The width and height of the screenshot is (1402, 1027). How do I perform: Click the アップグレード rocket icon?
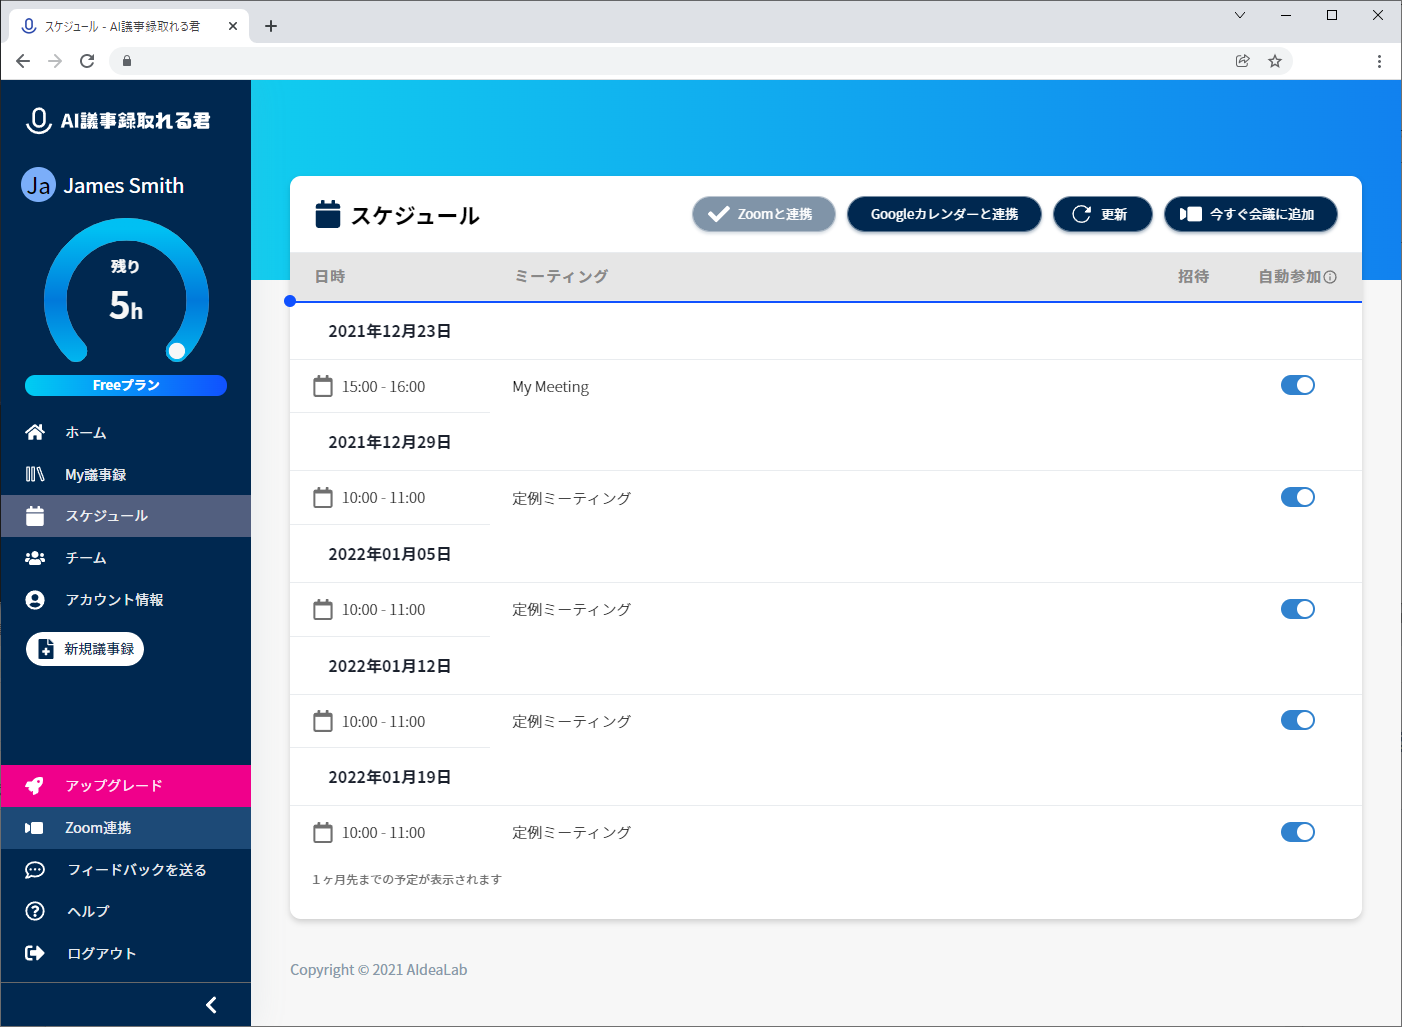[x=35, y=785]
